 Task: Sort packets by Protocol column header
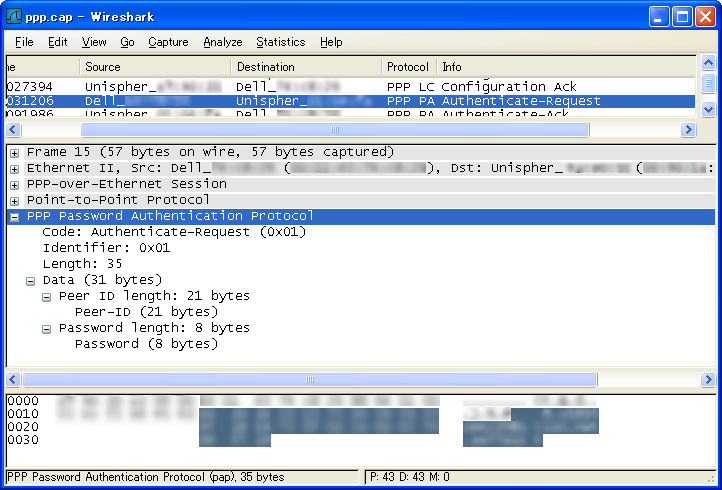click(409, 67)
